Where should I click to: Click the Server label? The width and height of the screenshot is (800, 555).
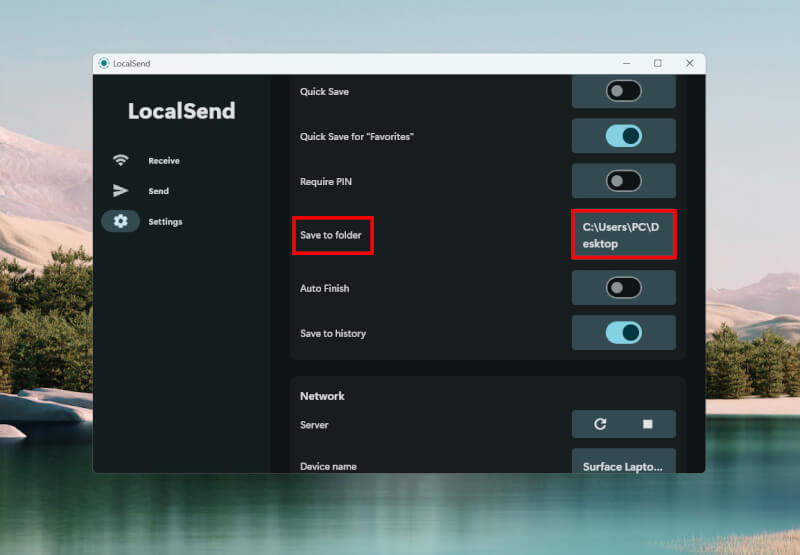tap(314, 425)
